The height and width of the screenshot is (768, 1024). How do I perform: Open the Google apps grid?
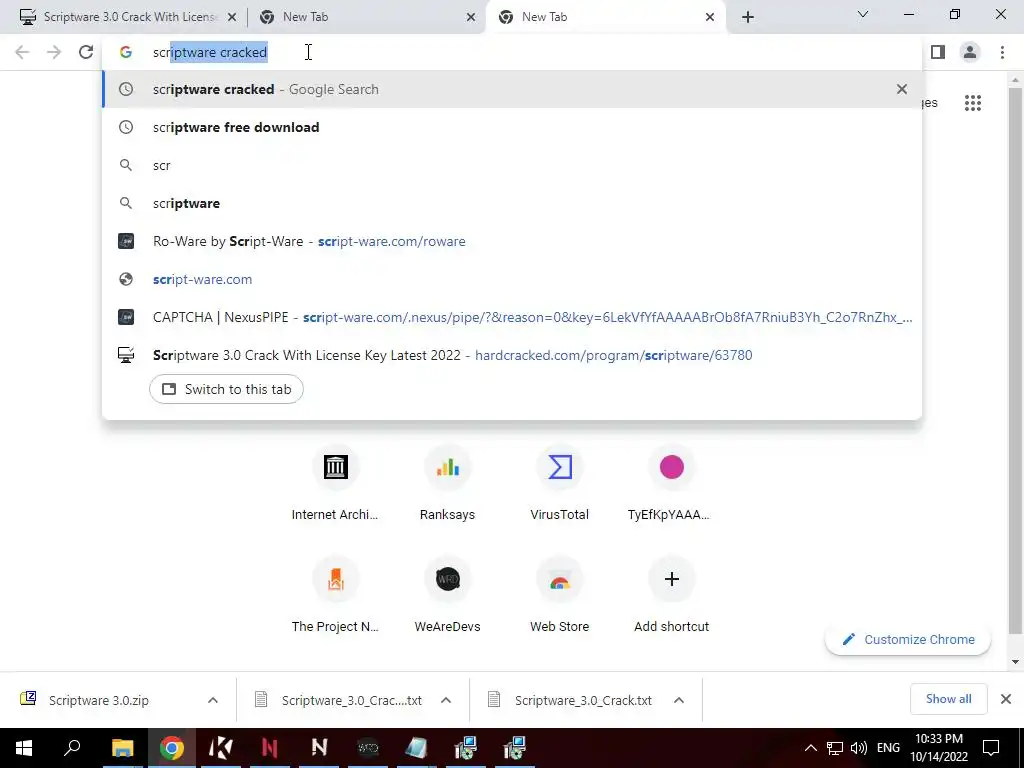click(973, 103)
